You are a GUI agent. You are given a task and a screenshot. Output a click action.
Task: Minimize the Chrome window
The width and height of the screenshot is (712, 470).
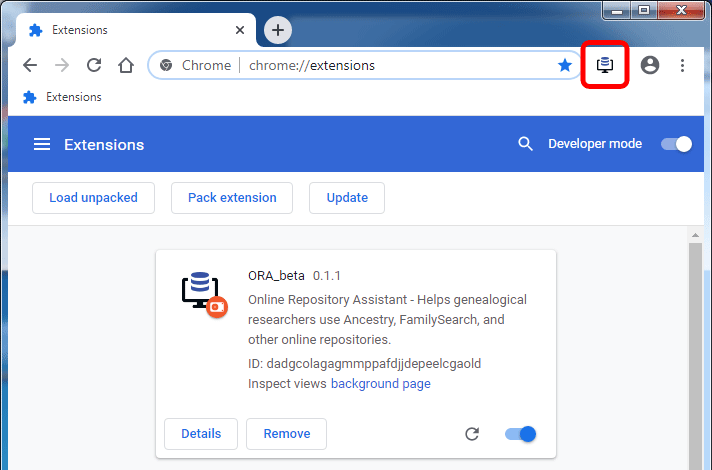(x=617, y=10)
